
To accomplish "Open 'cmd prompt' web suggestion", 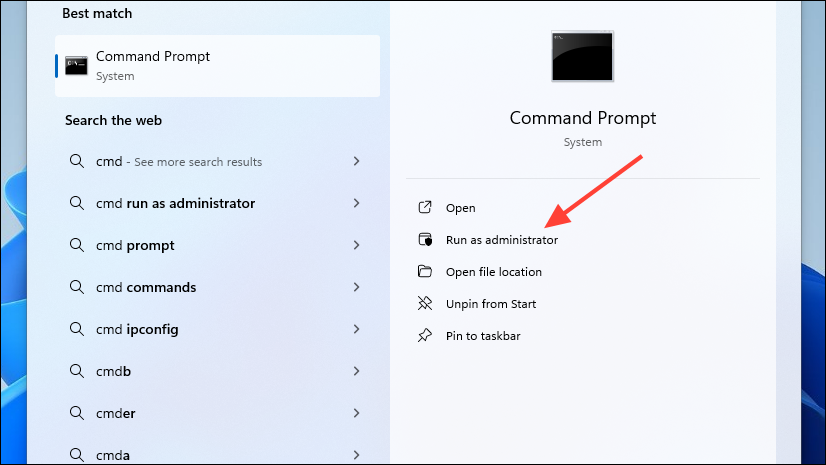I will pos(217,245).
